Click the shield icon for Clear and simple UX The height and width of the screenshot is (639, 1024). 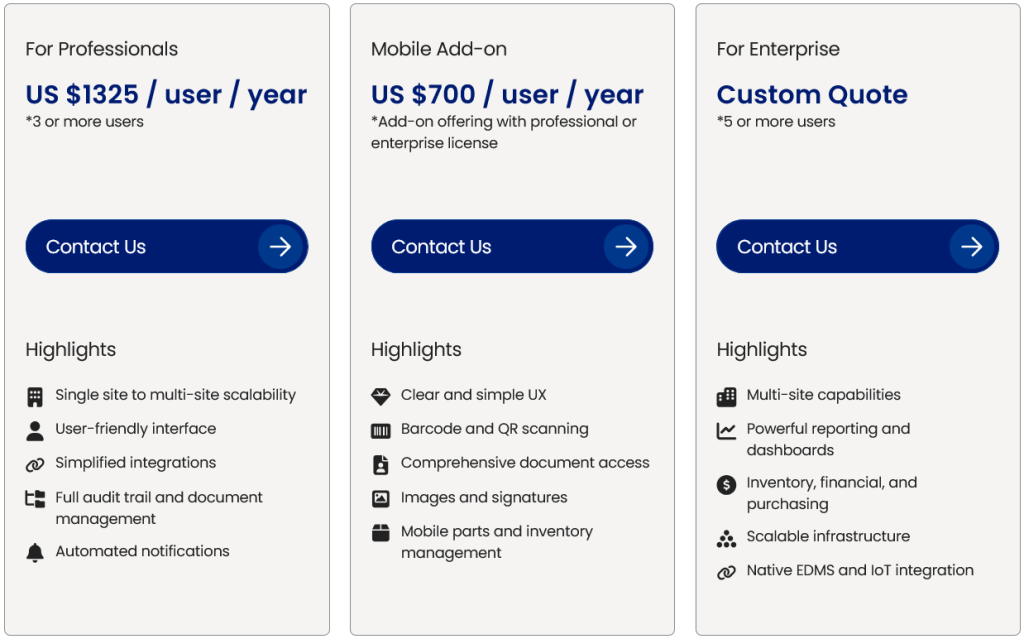click(382, 395)
